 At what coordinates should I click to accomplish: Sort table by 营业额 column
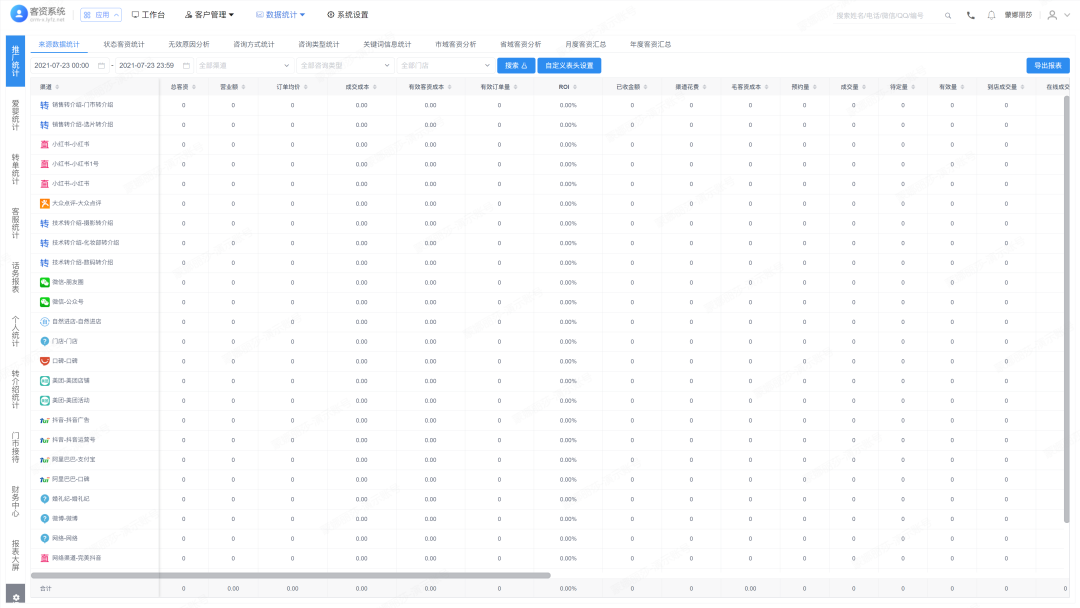(231, 87)
